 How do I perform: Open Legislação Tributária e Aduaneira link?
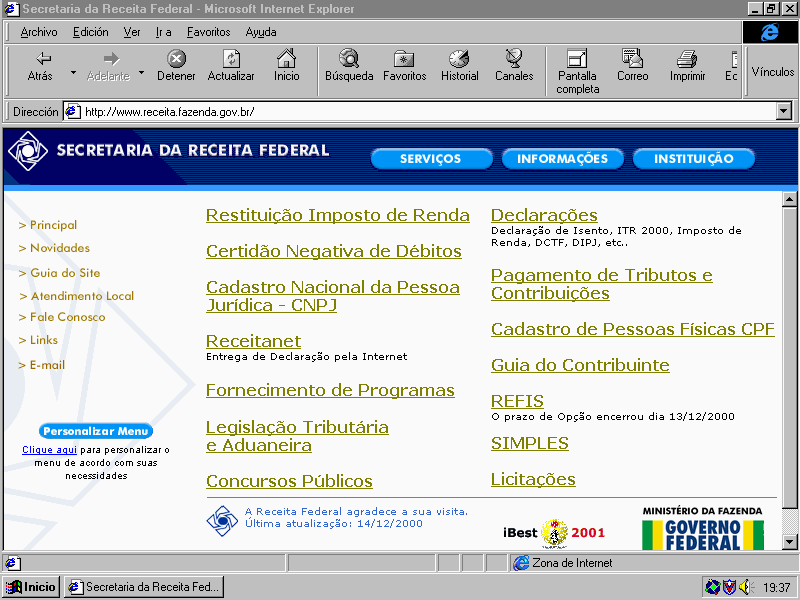pyautogui.click(x=297, y=436)
